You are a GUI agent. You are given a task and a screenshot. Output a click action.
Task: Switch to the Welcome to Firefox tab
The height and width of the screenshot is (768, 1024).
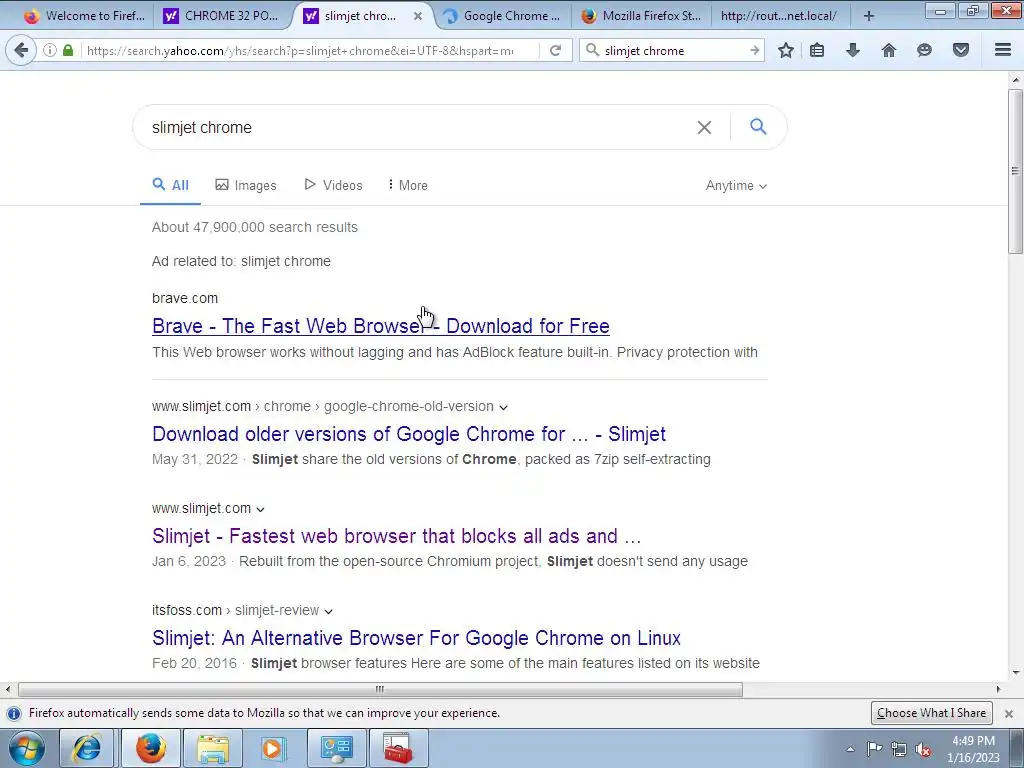[84, 16]
